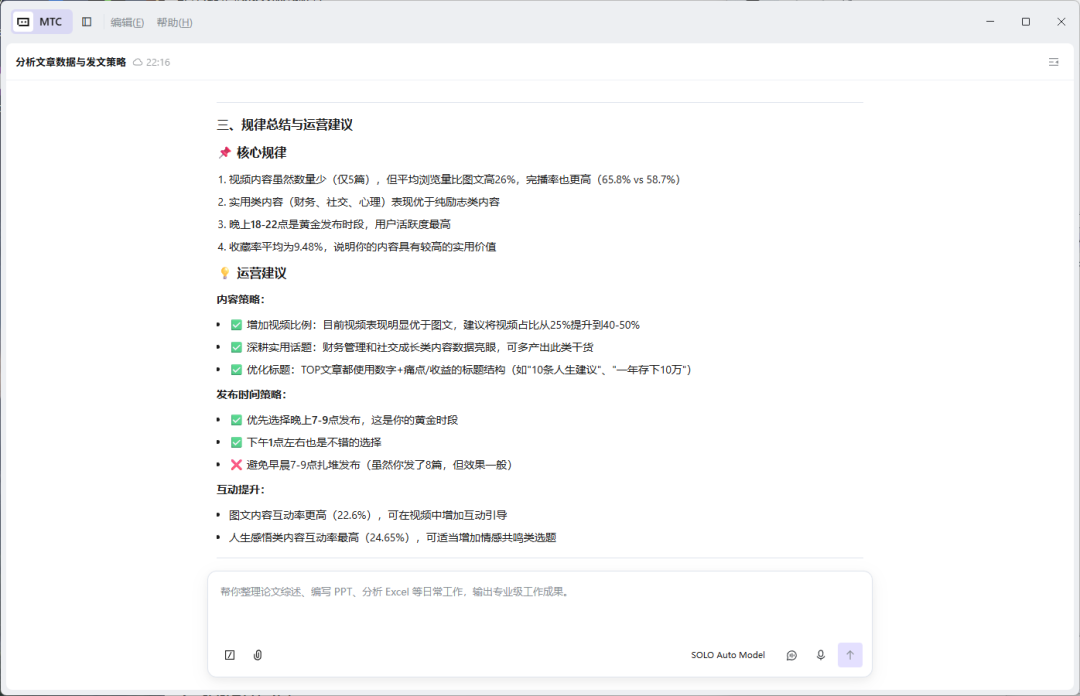Viewport: 1080px width, 696px height.
Task: Click the cloud sync icon beside 22:16
Action: [138, 62]
